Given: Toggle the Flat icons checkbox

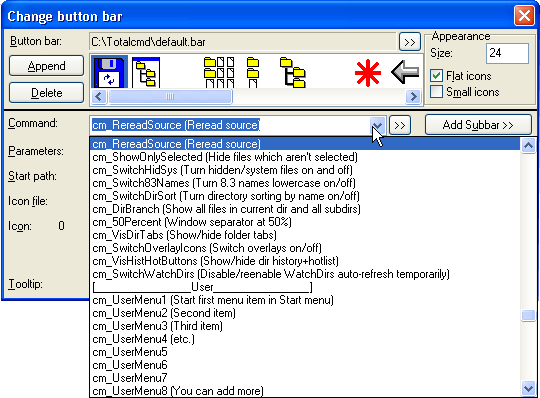Looking at the screenshot, I should (437, 76).
